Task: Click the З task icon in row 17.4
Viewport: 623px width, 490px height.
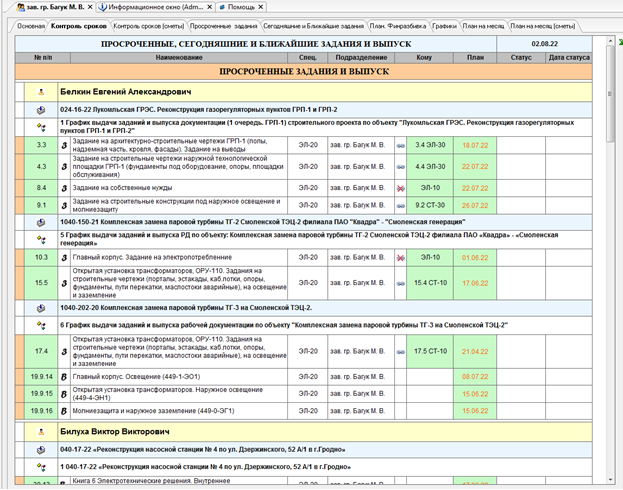Action: click(64, 352)
